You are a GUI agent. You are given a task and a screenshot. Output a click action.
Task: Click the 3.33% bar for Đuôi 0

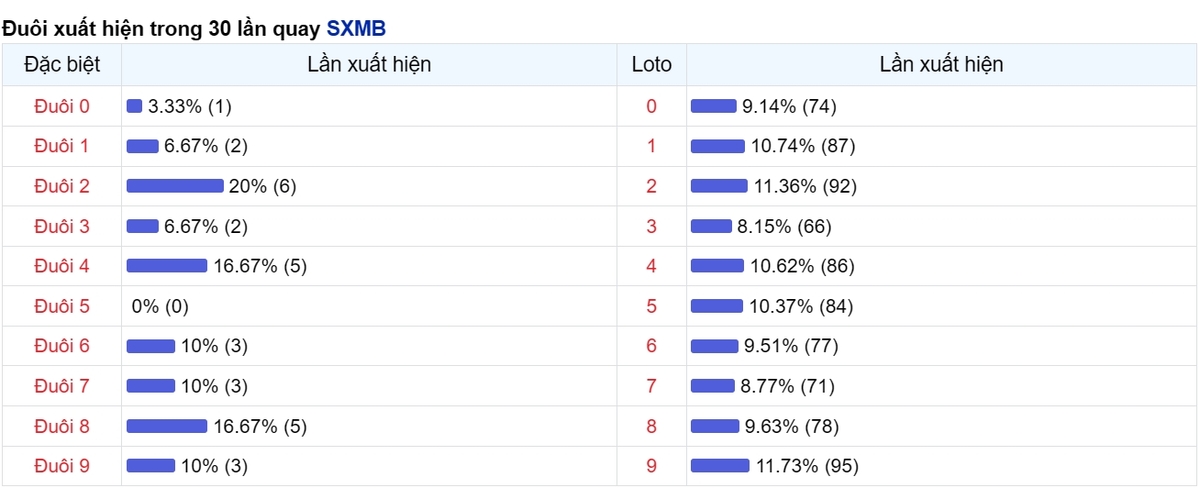click(135, 106)
